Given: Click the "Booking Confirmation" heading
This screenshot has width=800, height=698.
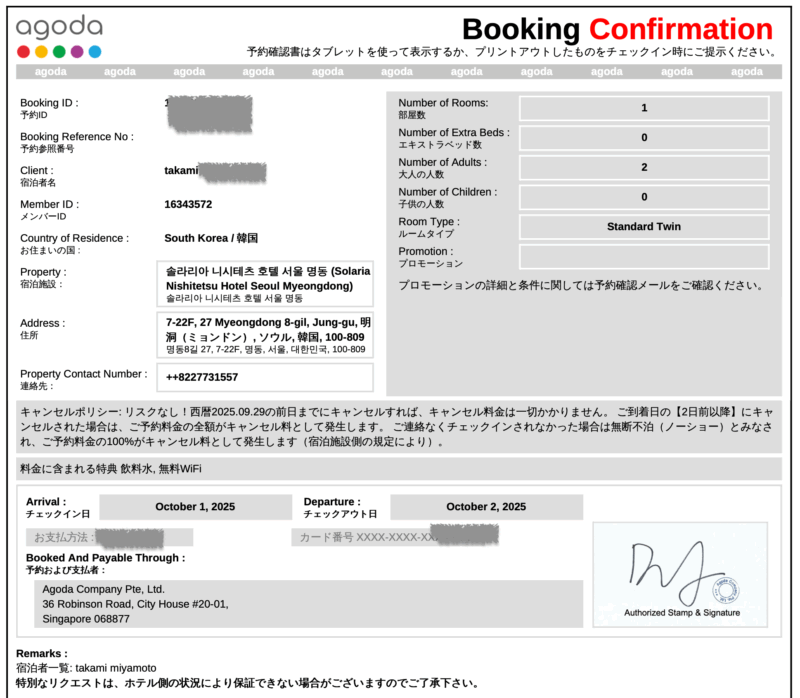Looking at the screenshot, I should (x=617, y=29).
